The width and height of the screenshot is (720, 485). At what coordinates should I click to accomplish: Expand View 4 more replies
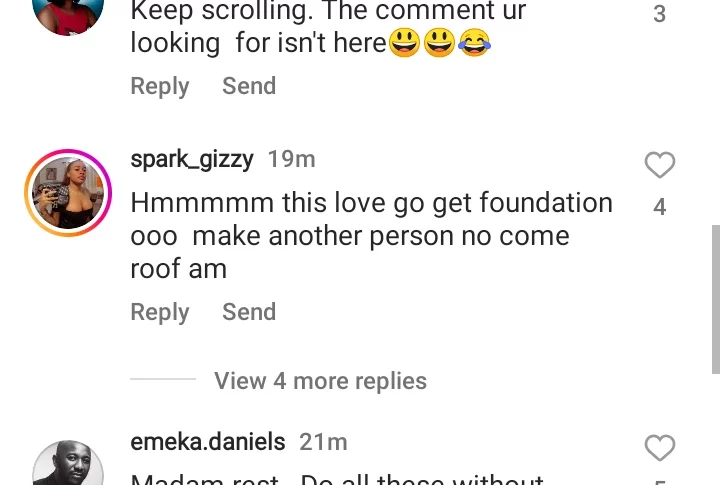[320, 381]
